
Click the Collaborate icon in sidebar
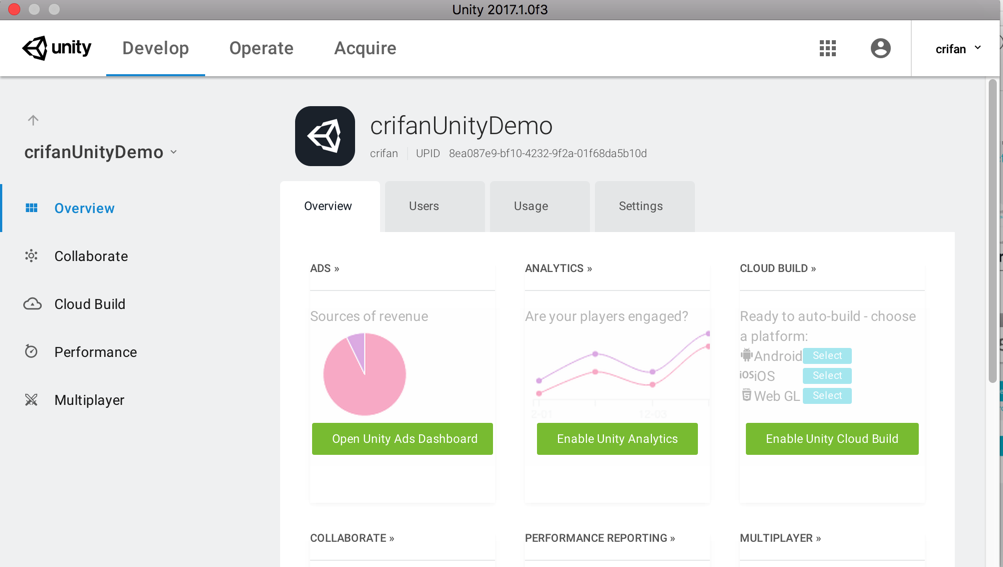[x=31, y=255]
